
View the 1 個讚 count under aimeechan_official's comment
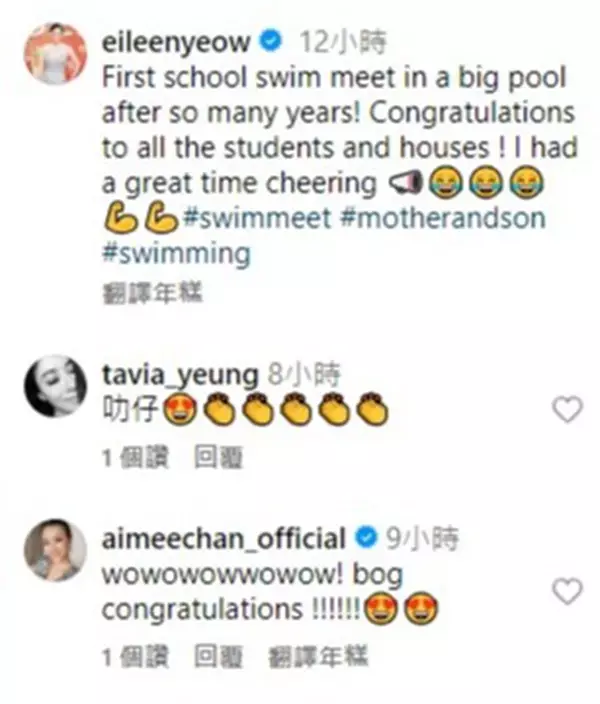pyautogui.click(x=136, y=657)
